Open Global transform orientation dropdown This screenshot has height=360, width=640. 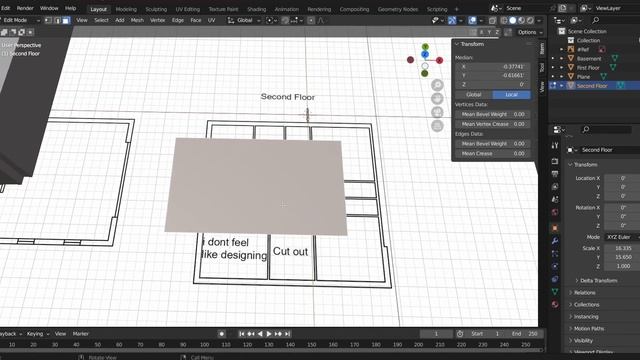click(244, 20)
